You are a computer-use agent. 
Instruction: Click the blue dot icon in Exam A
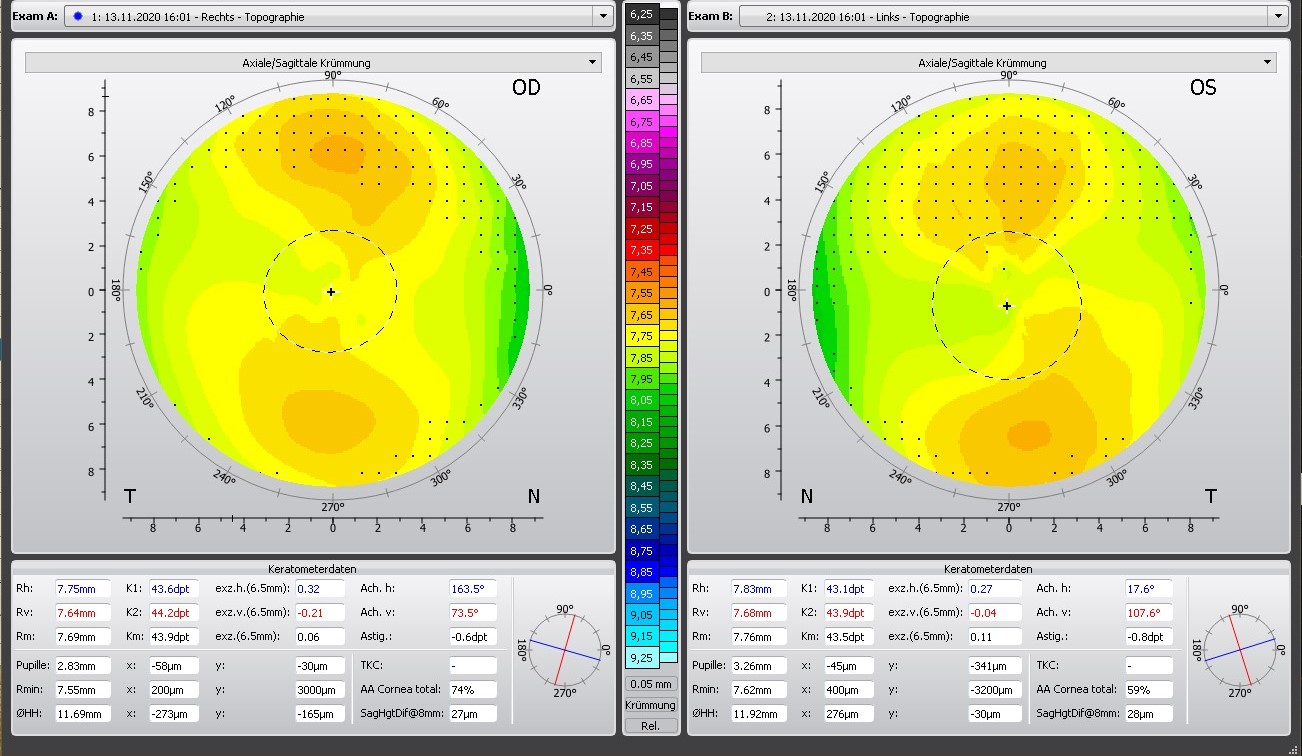click(77, 17)
